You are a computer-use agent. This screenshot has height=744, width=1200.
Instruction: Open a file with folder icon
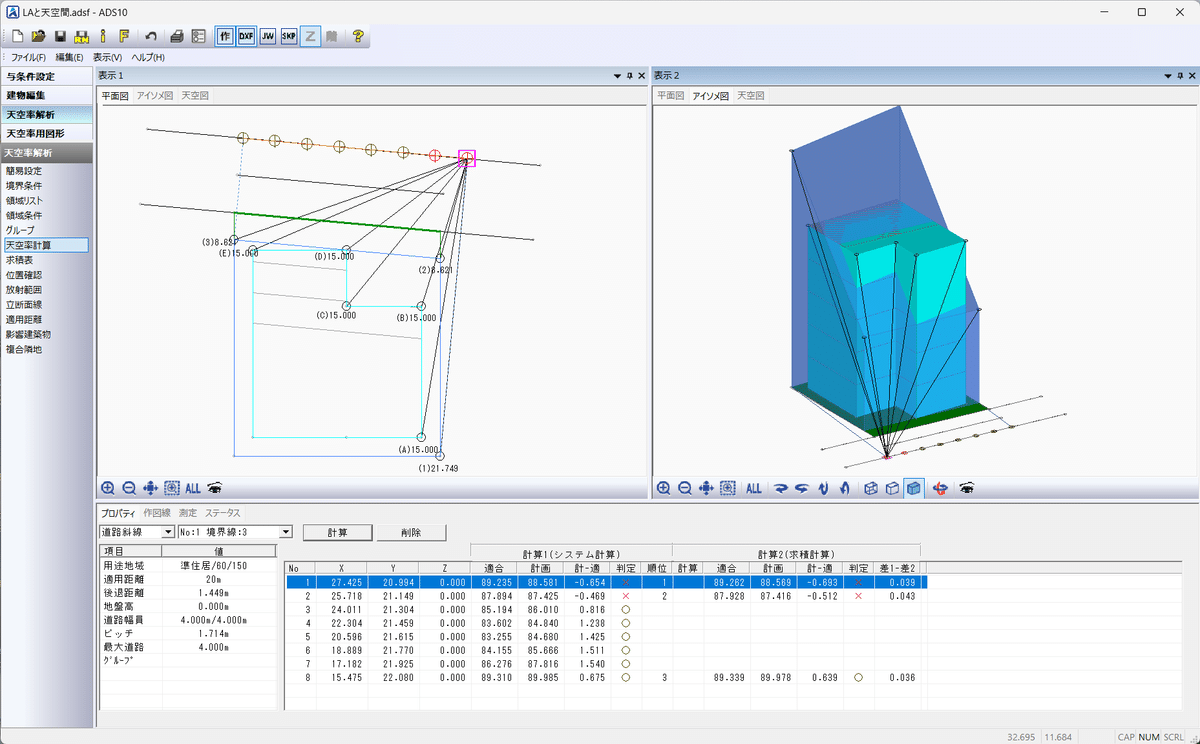(x=39, y=37)
